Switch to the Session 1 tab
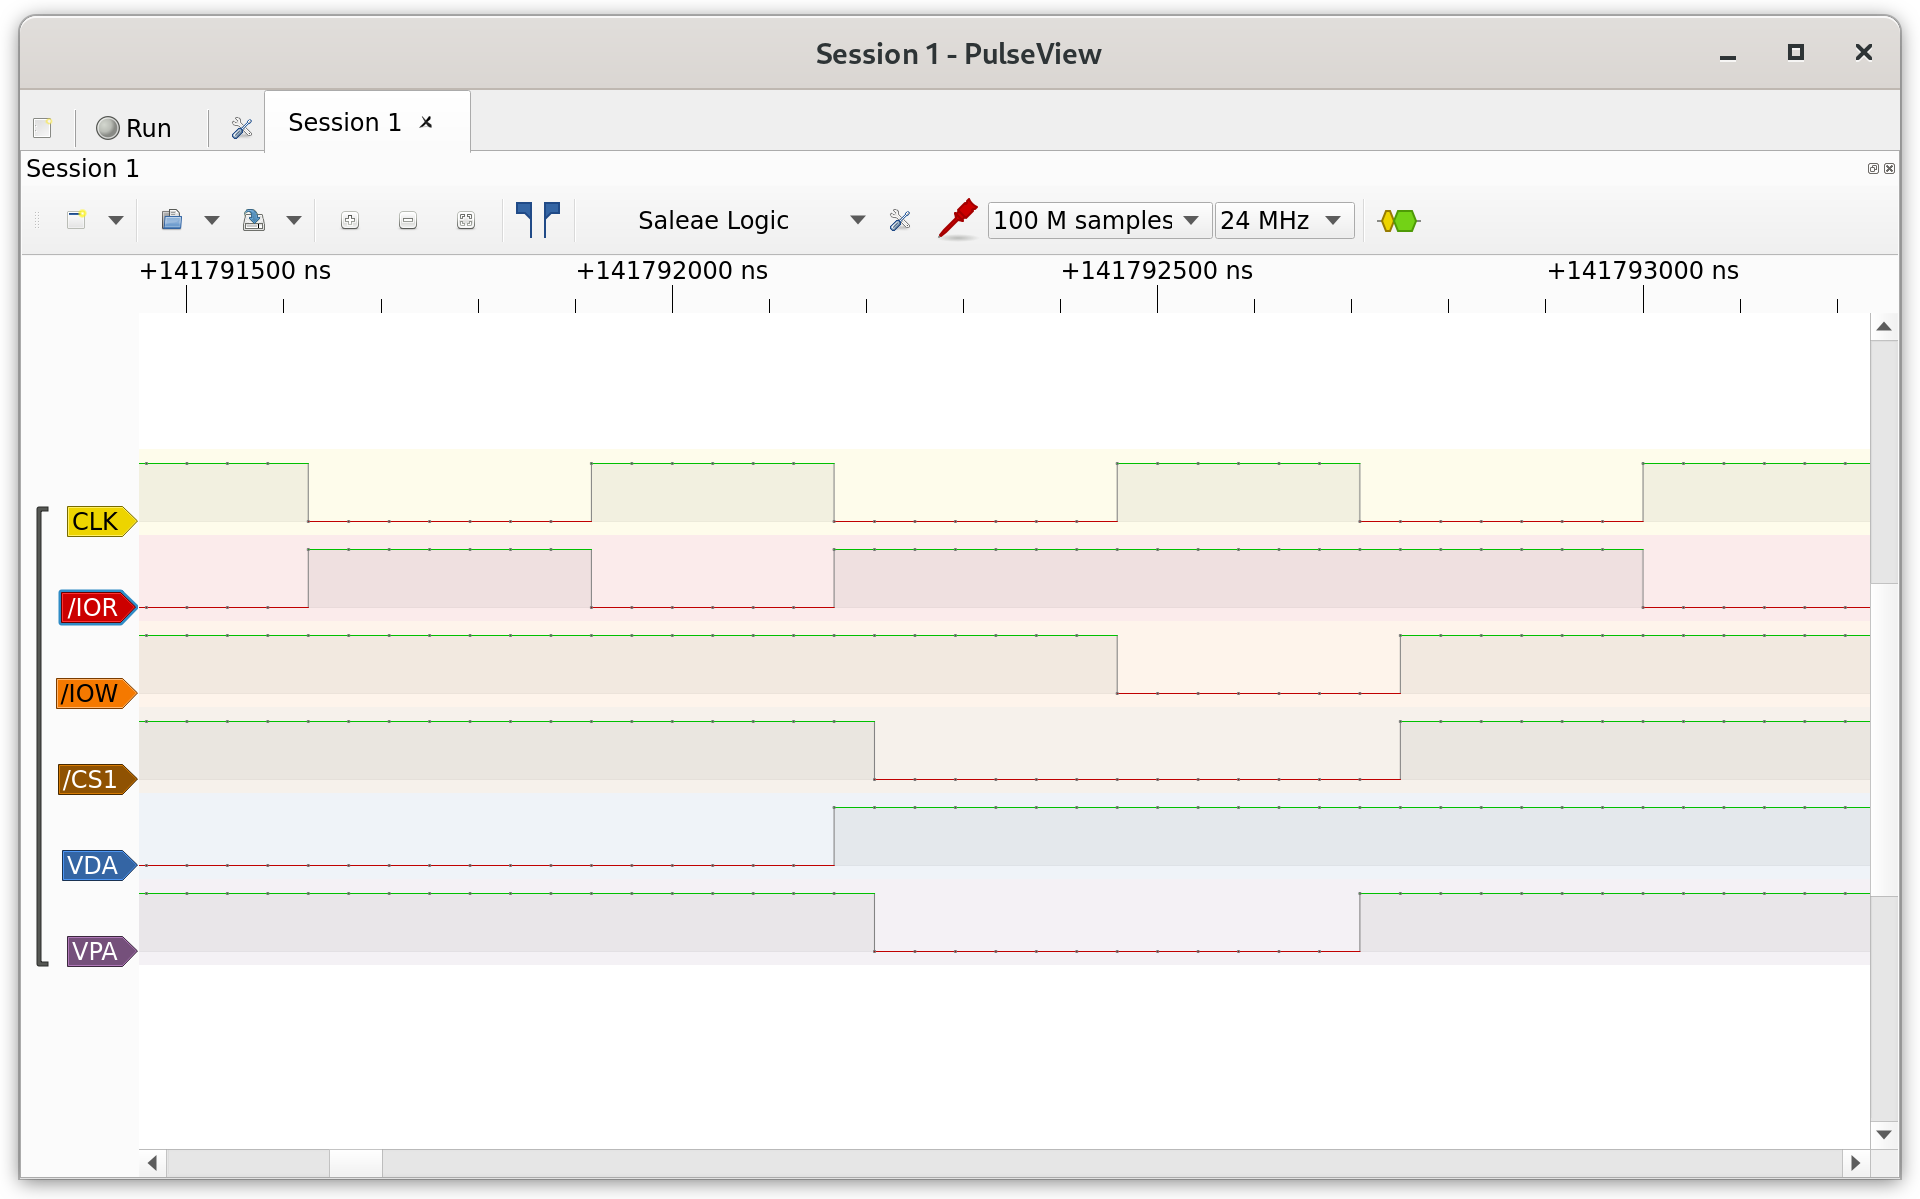 click(344, 122)
